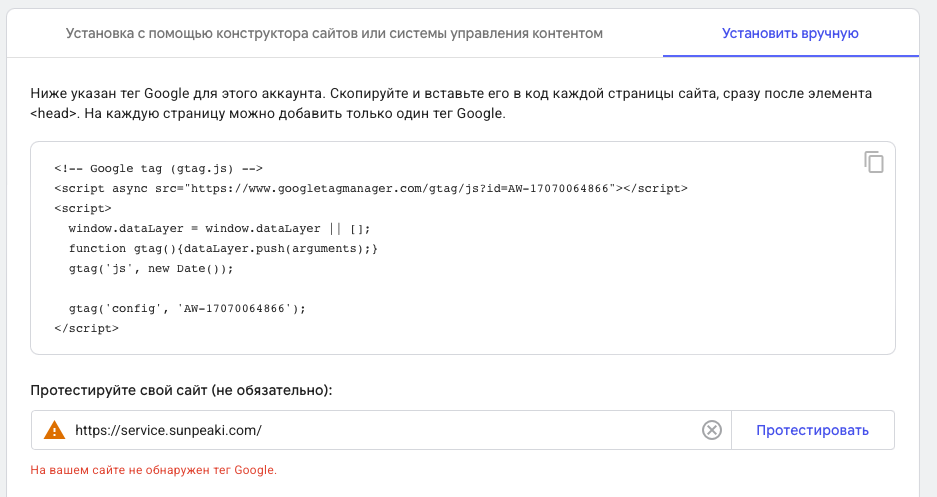937x497 pixels.
Task: Click the first line of the instruction paragraph
Action: pos(451,94)
